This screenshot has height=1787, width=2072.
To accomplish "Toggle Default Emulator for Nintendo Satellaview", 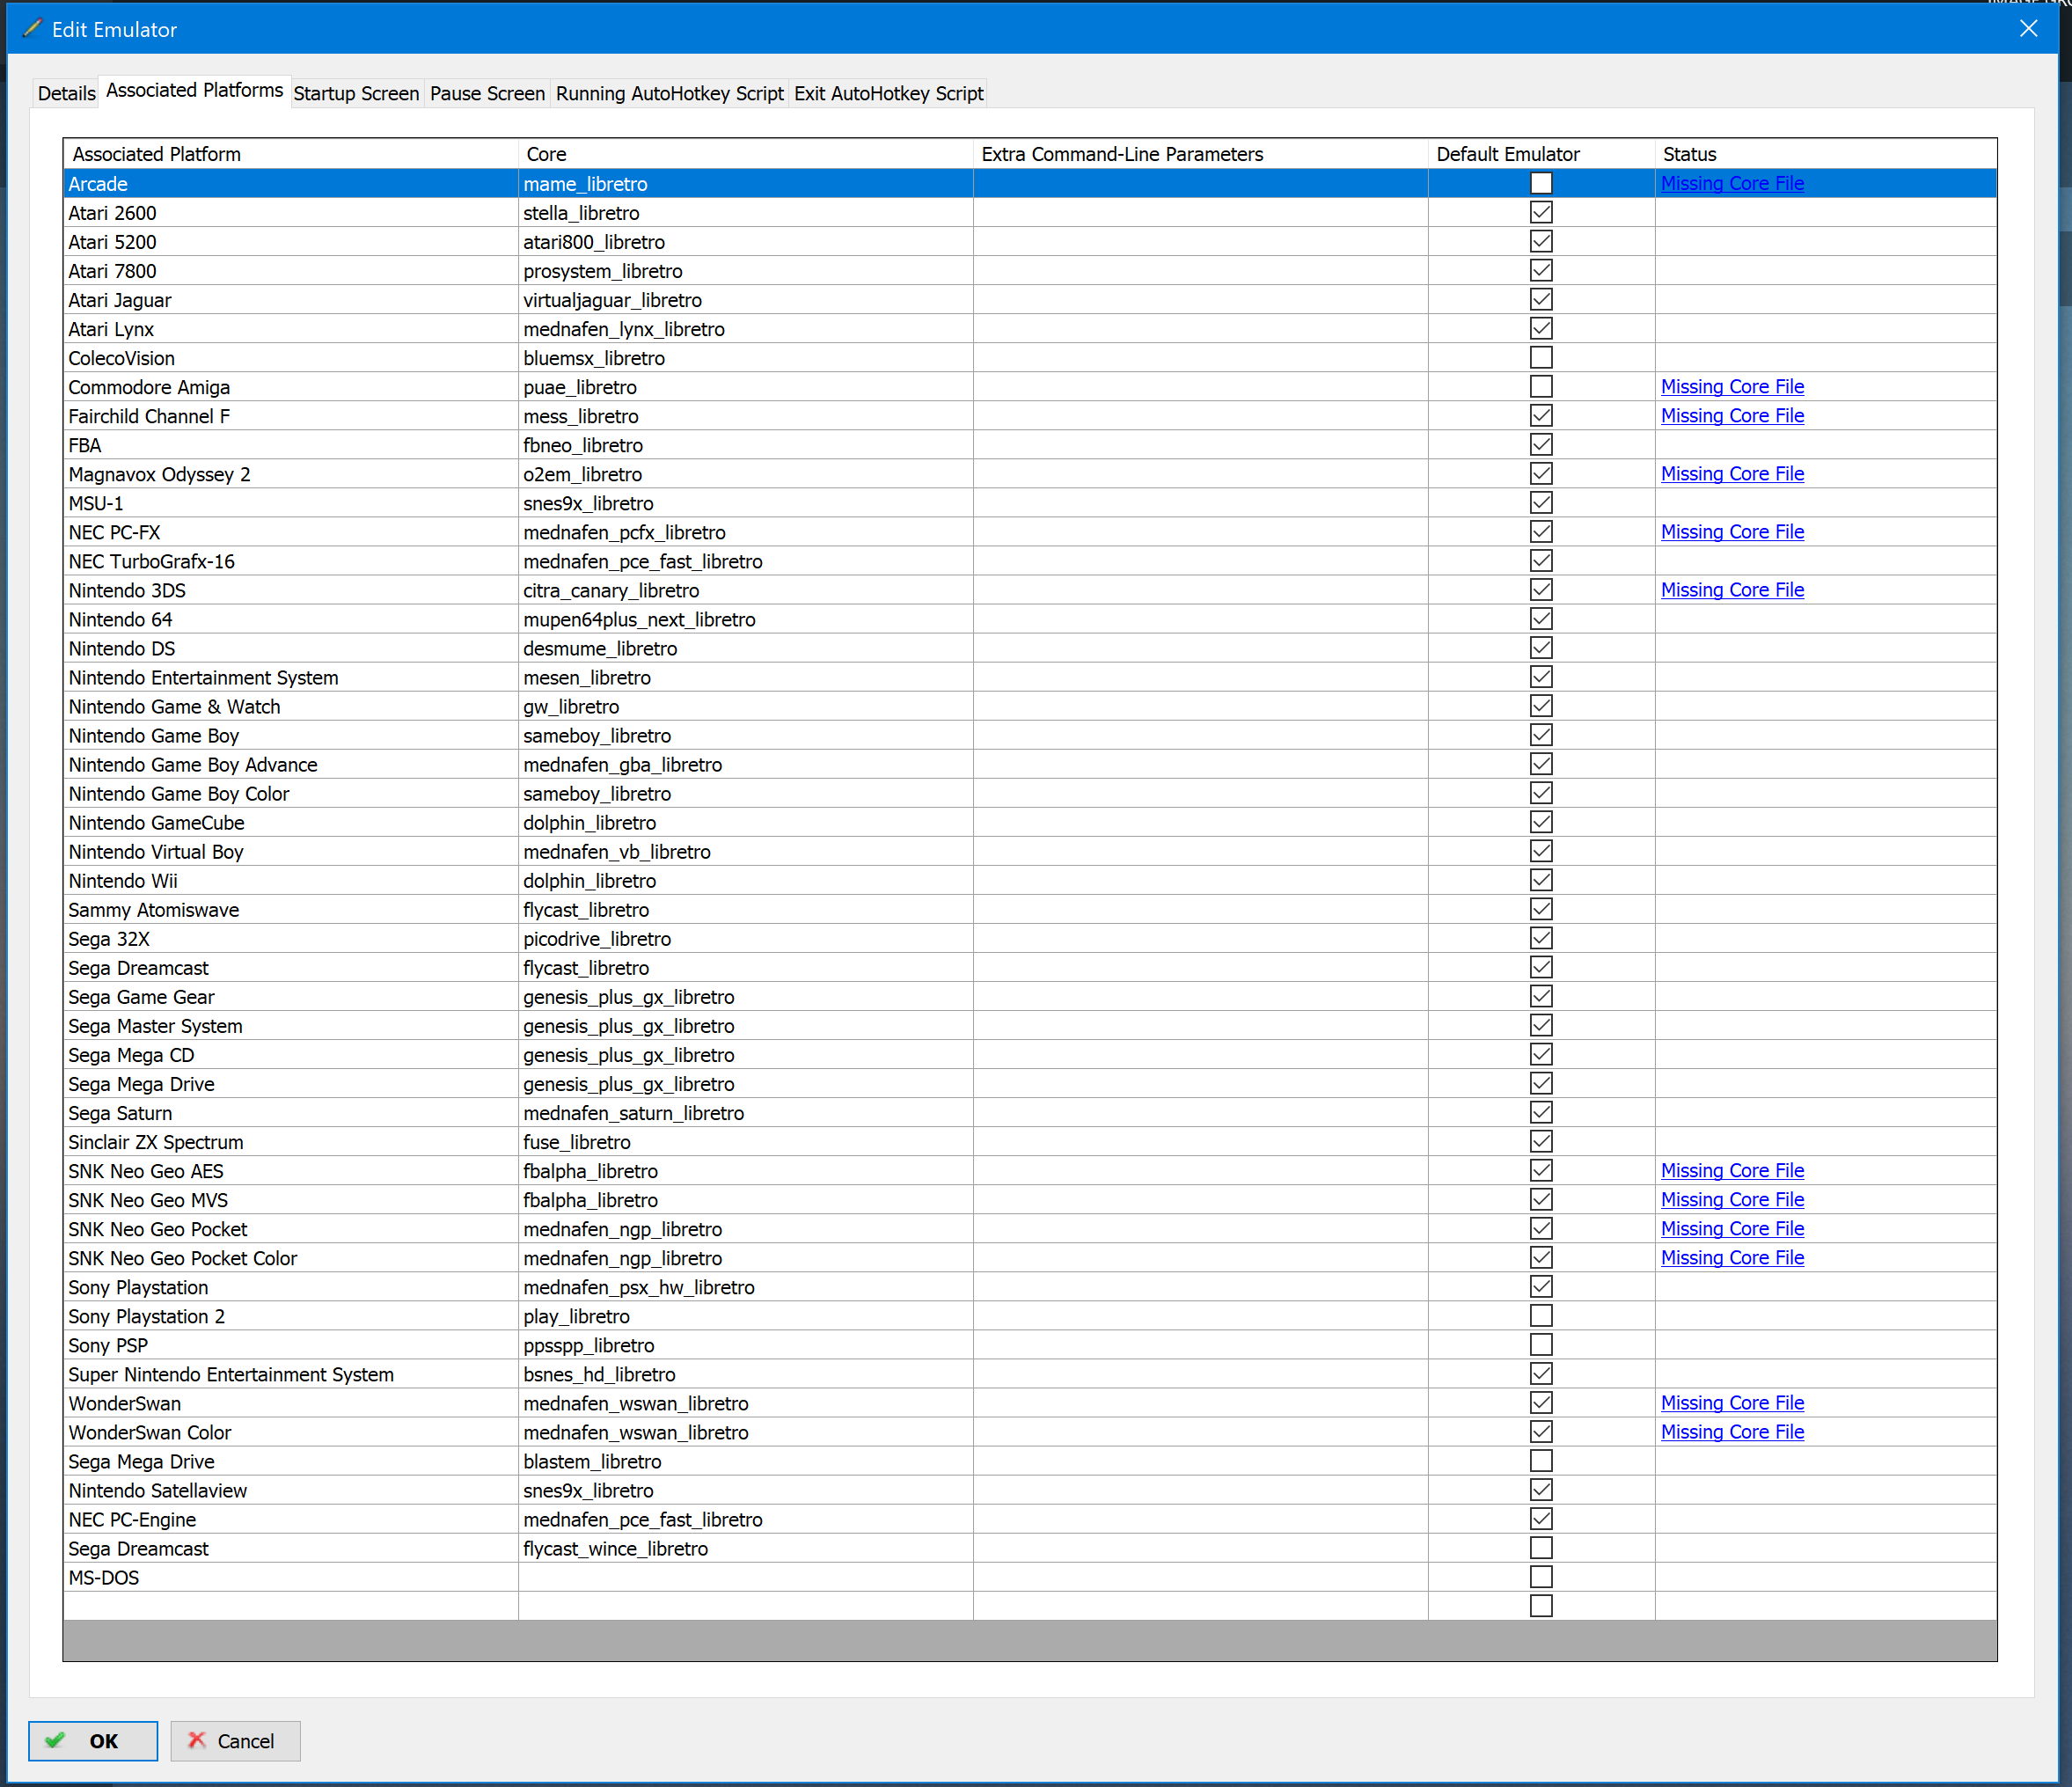I will tap(1541, 1490).
